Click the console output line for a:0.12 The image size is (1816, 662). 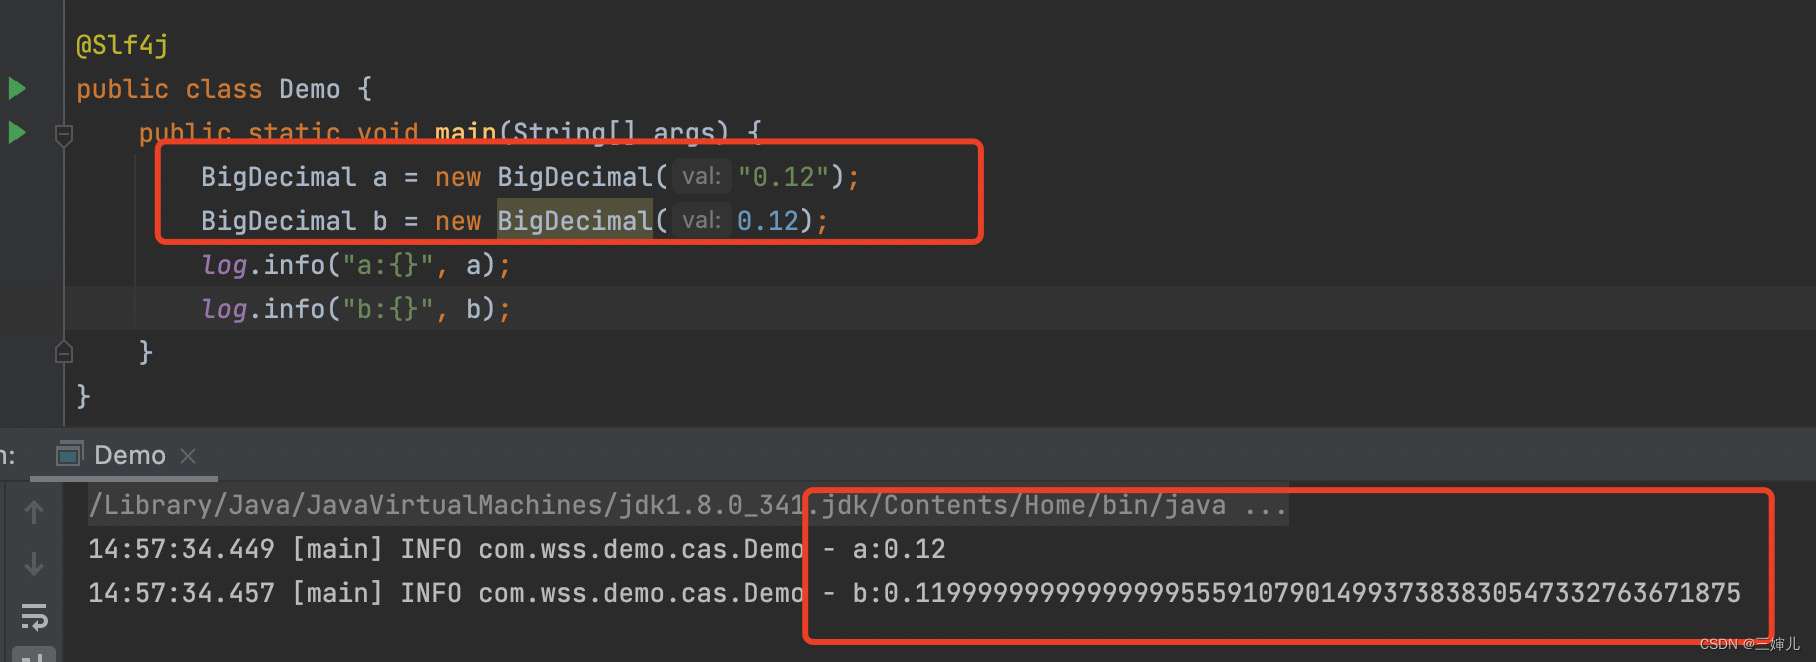(x=516, y=549)
